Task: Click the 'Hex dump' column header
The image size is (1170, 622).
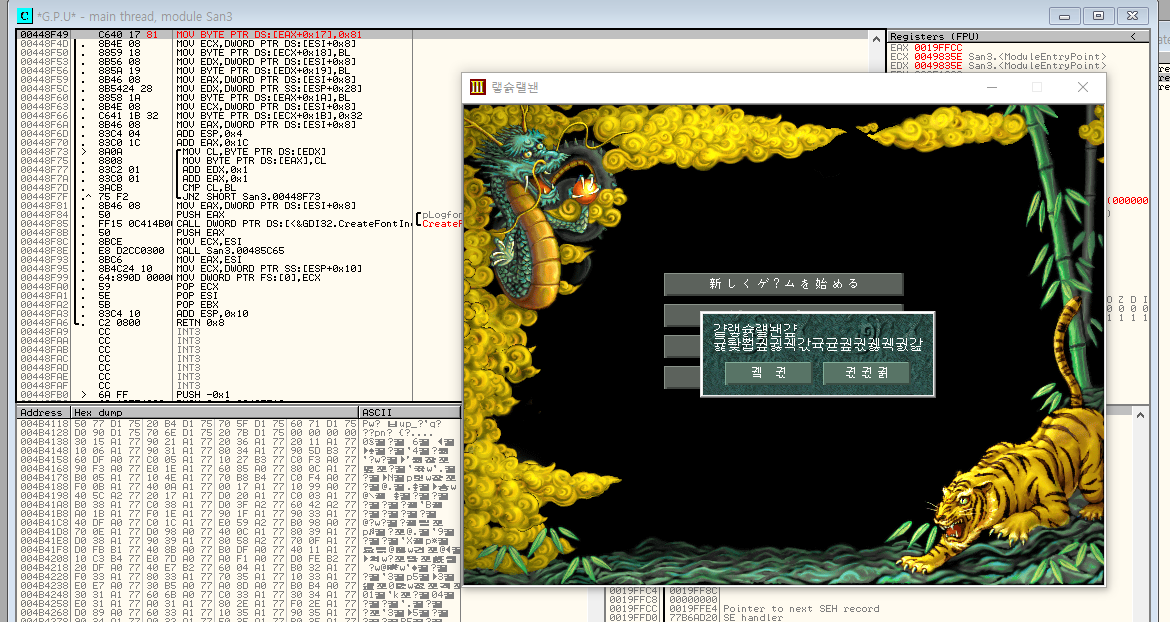Action: click(216, 412)
